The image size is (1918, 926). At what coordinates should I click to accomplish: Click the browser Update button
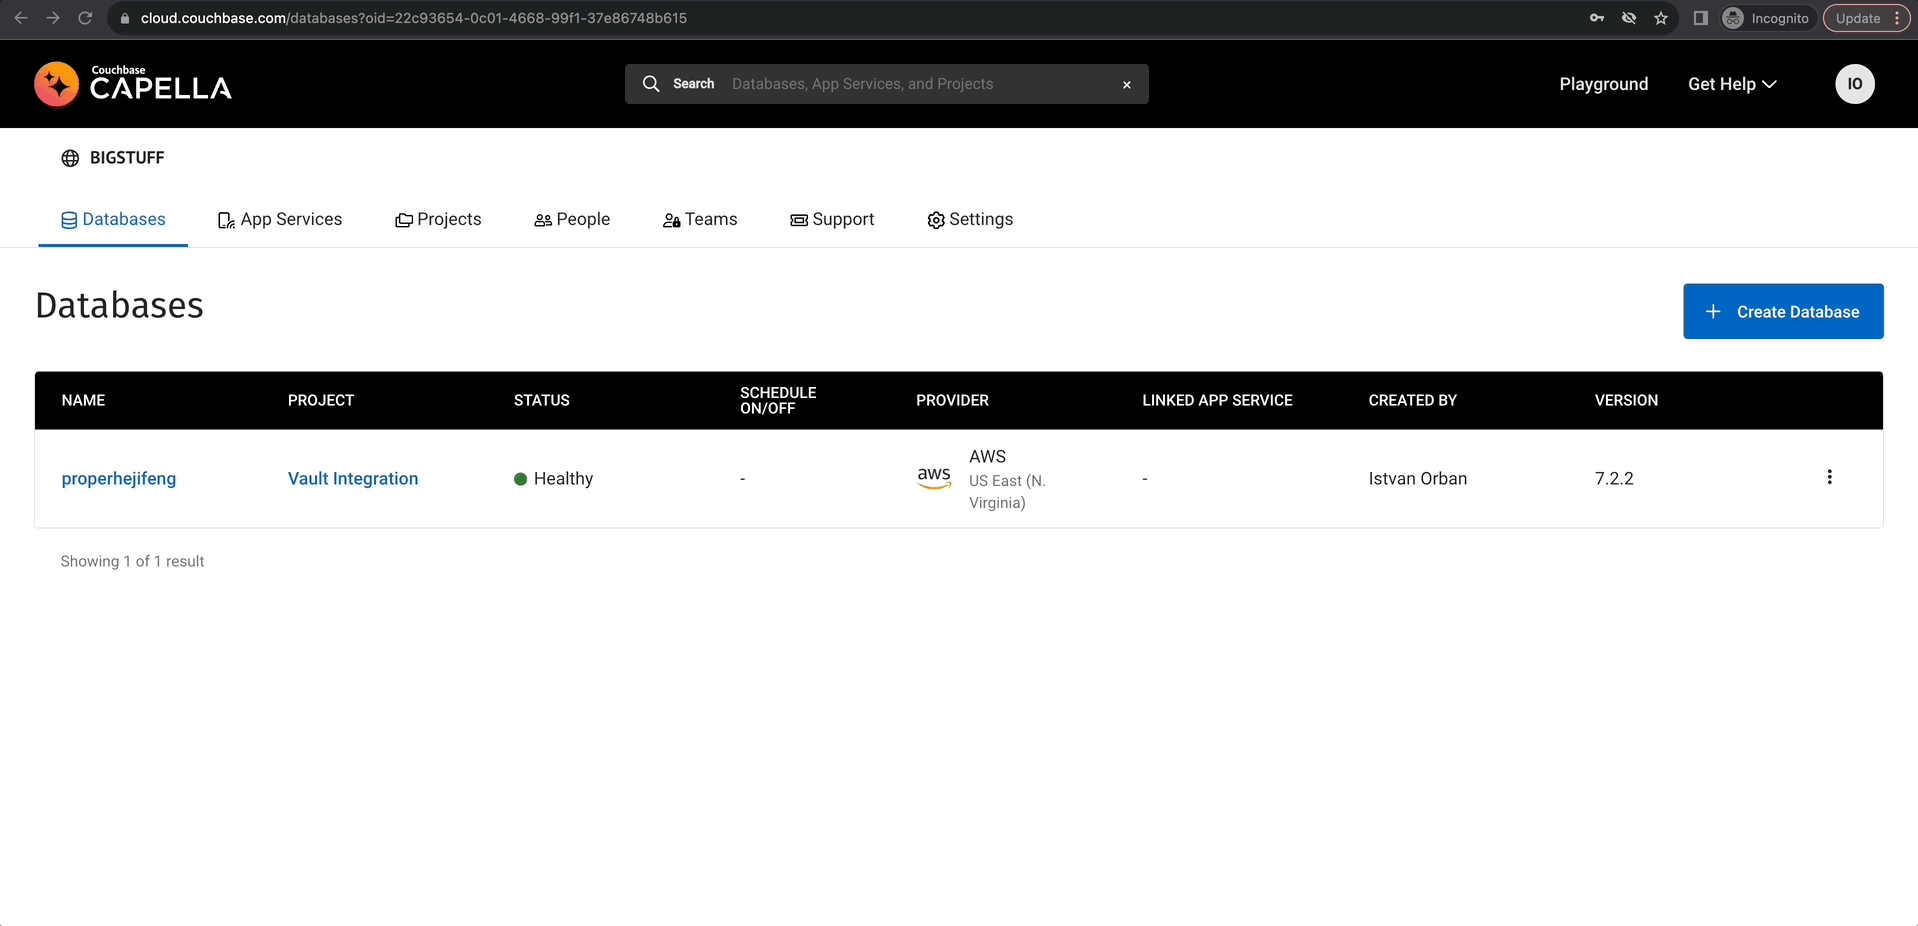pos(1866,18)
